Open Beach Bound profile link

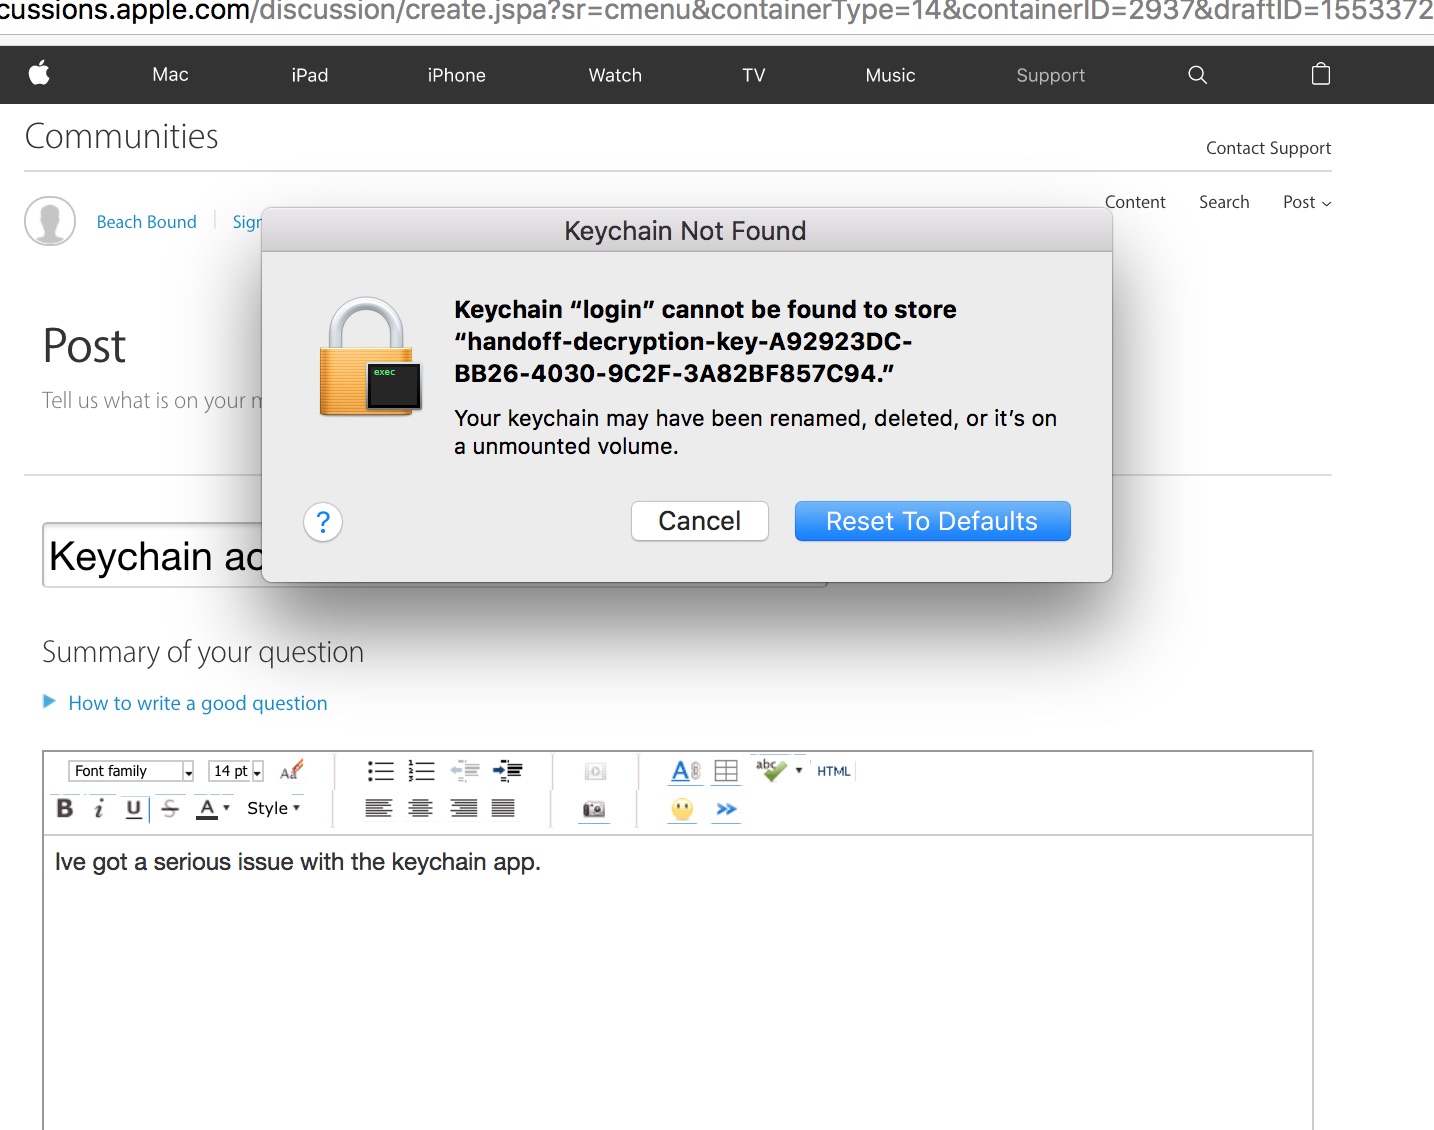pos(146,222)
